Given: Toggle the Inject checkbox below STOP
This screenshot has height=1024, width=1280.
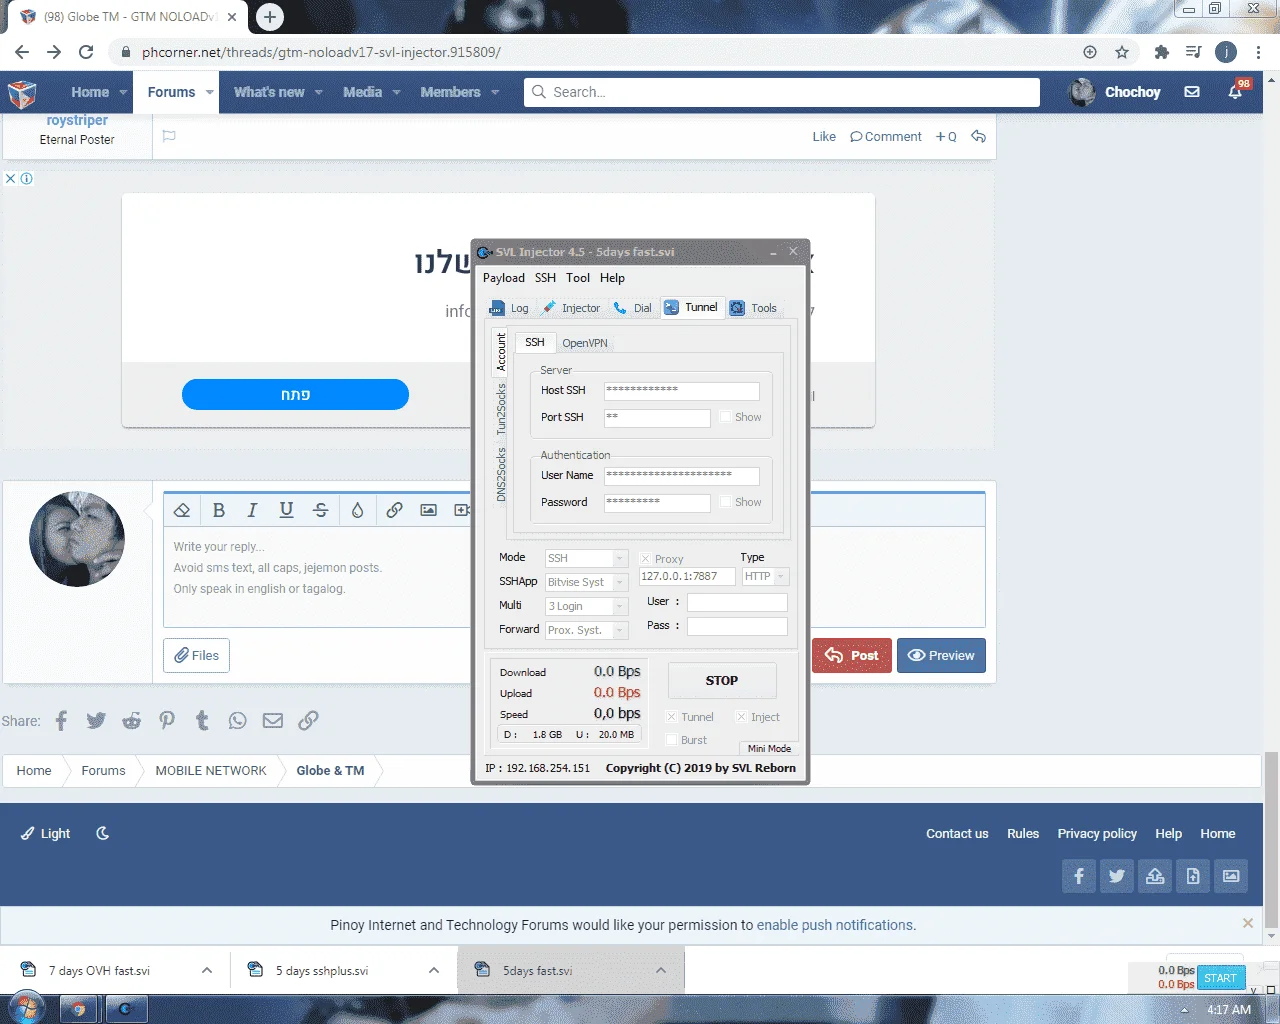Looking at the screenshot, I should [x=741, y=717].
